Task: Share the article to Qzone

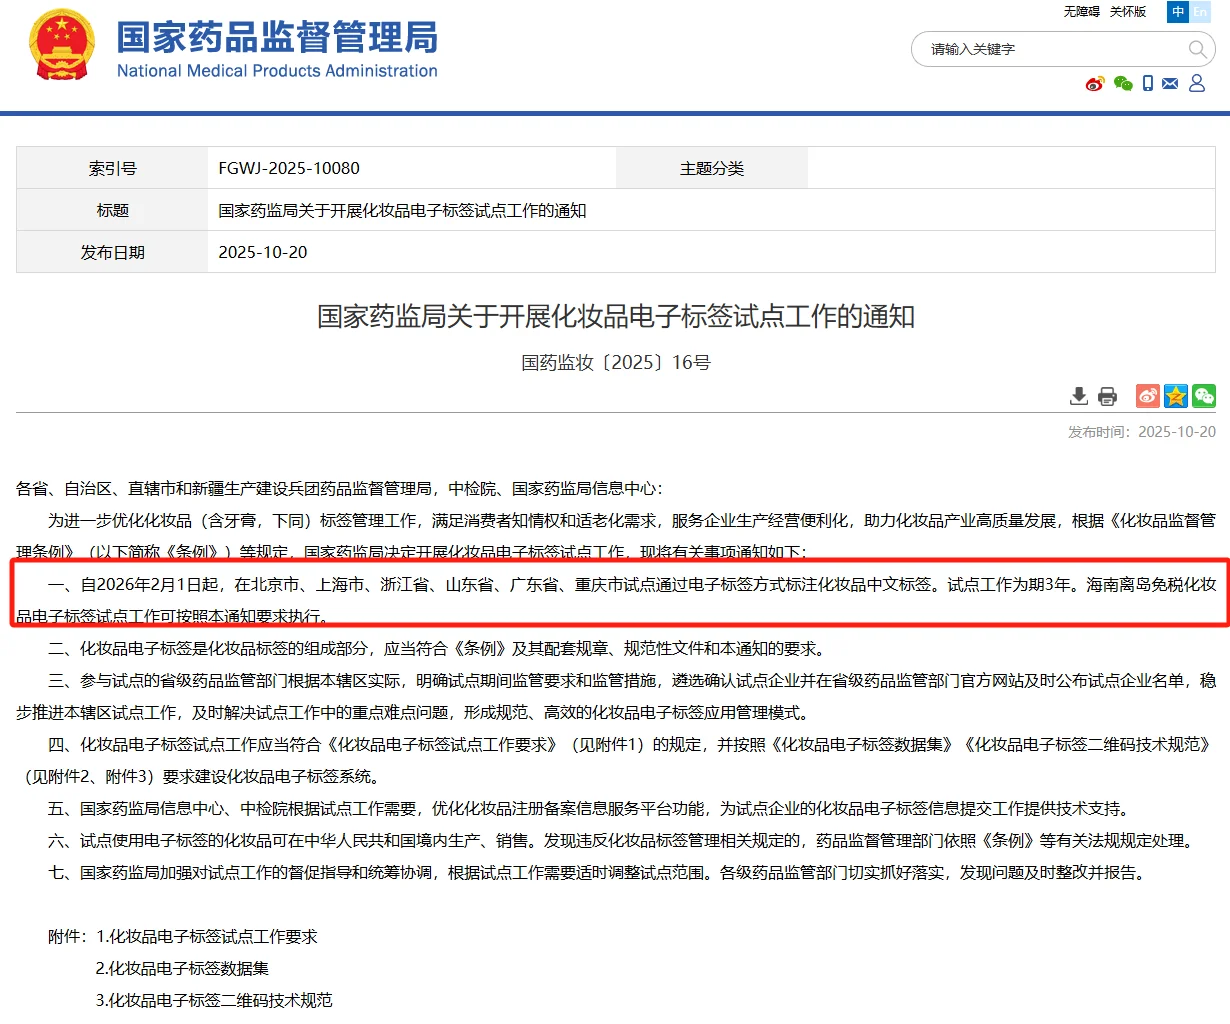Action: click(1175, 396)
